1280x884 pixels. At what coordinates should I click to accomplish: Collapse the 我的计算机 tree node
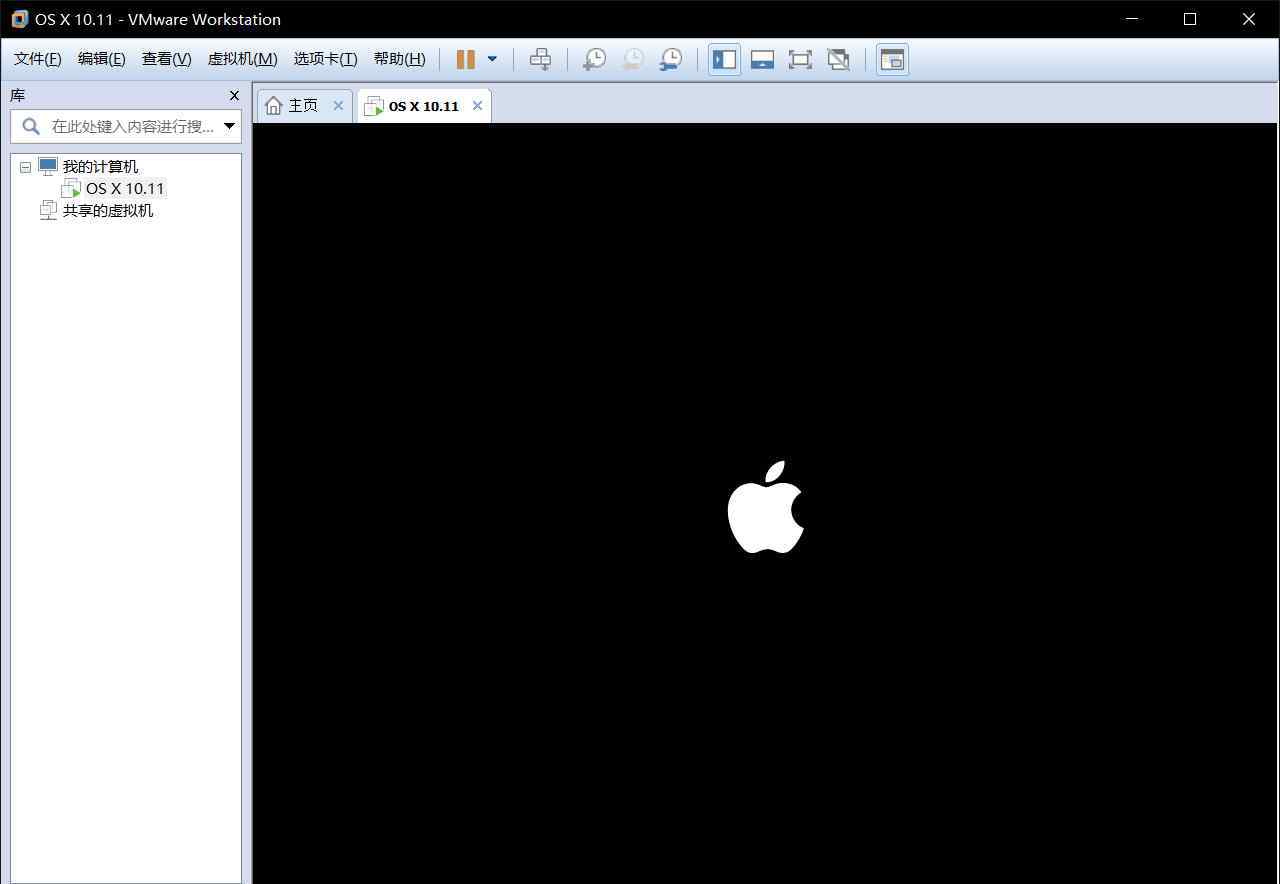point(25,167)
